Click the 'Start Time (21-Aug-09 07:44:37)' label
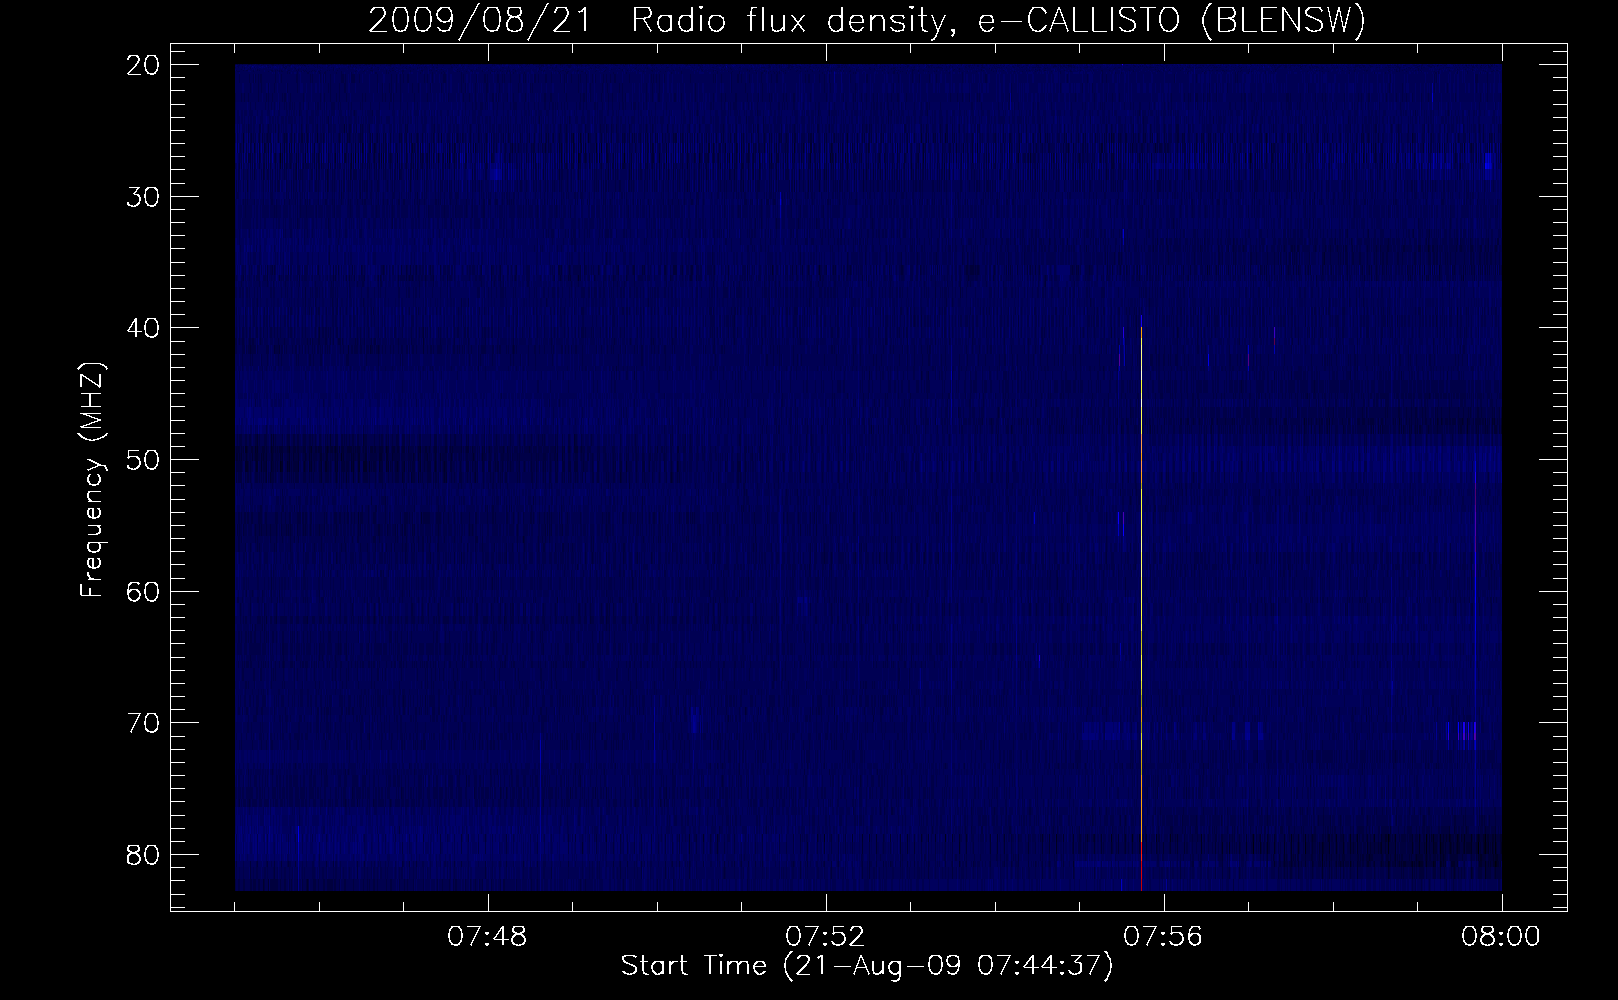The image size is (1618, 1000). (x=867, y=967)
